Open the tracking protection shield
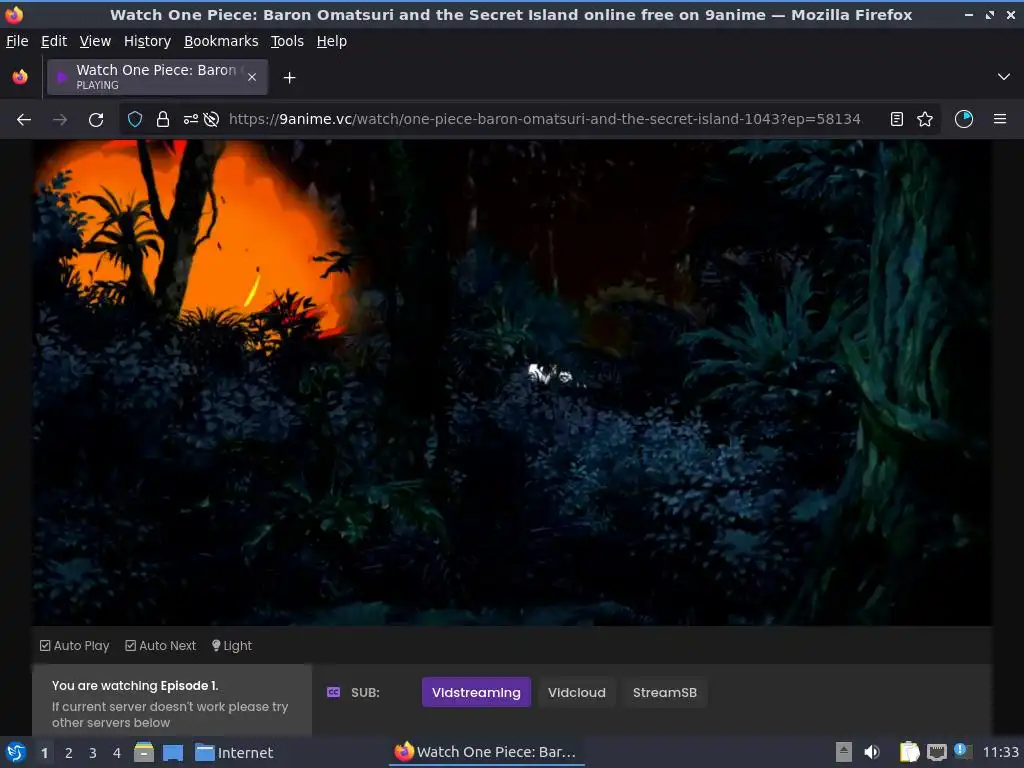Screen dimensions: 1024x768 [x=135, y=120]
